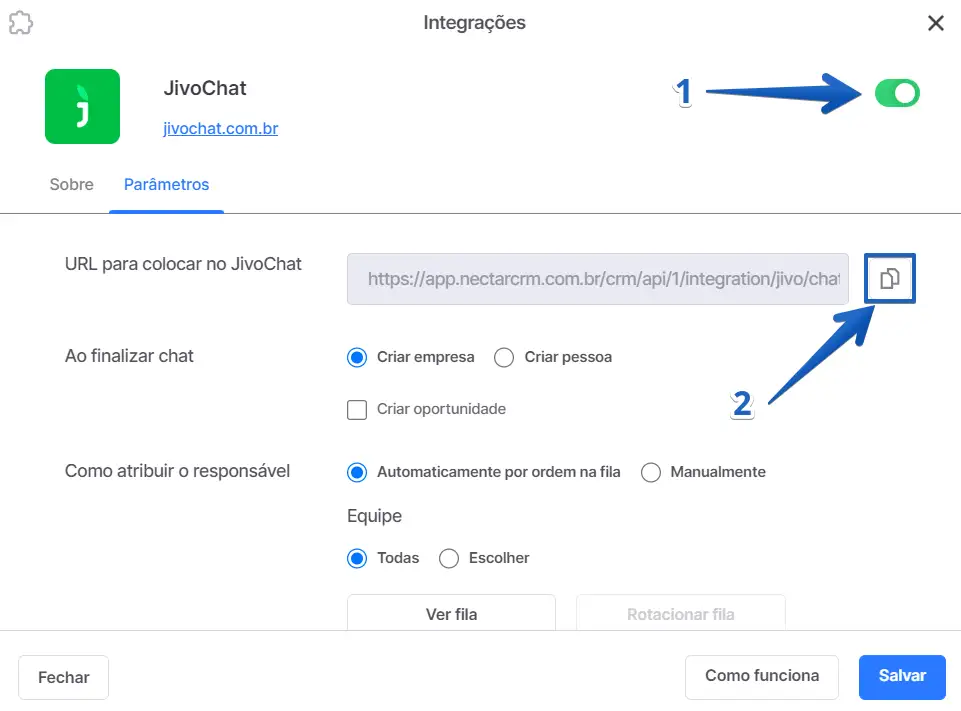Select the Criar pessoa option
The width and height of the screenshot is (961, 711).
coord(505,357)
